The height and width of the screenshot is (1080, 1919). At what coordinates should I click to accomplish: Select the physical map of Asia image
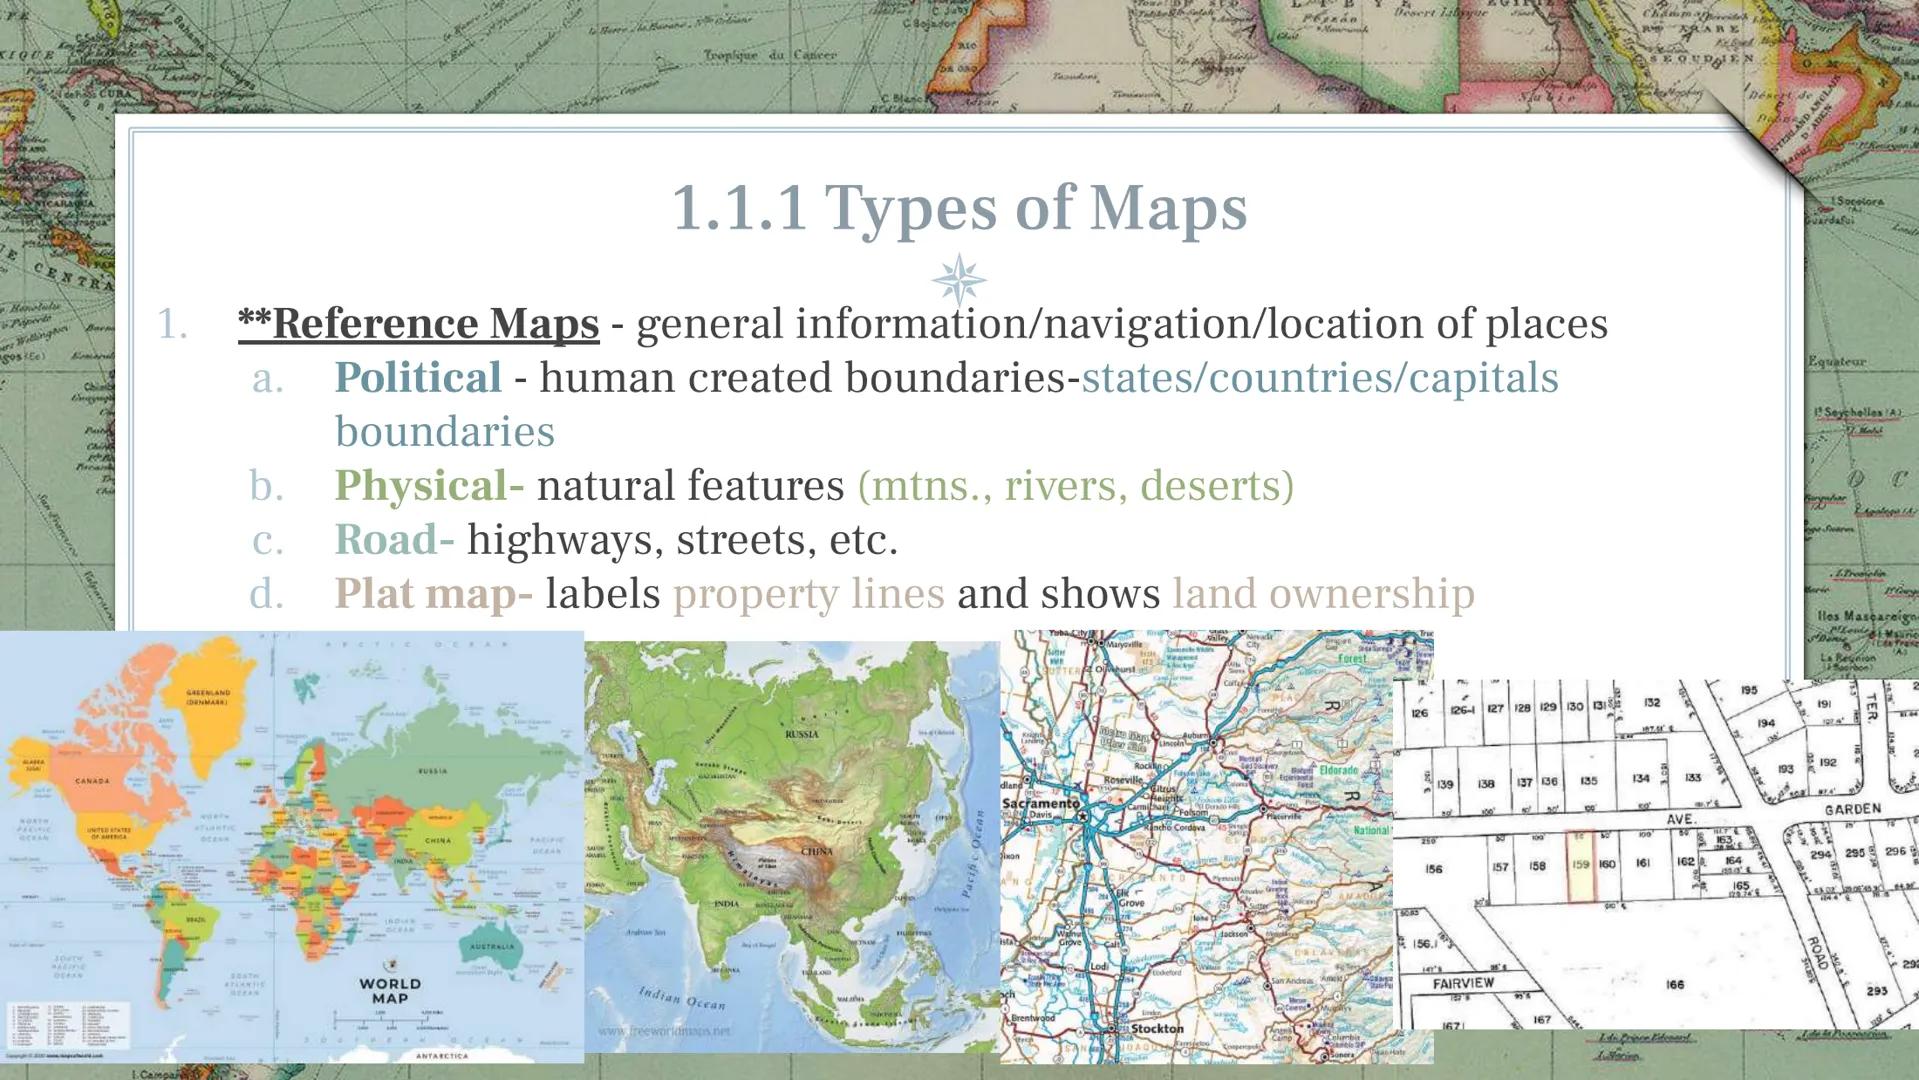click(791, 845)
